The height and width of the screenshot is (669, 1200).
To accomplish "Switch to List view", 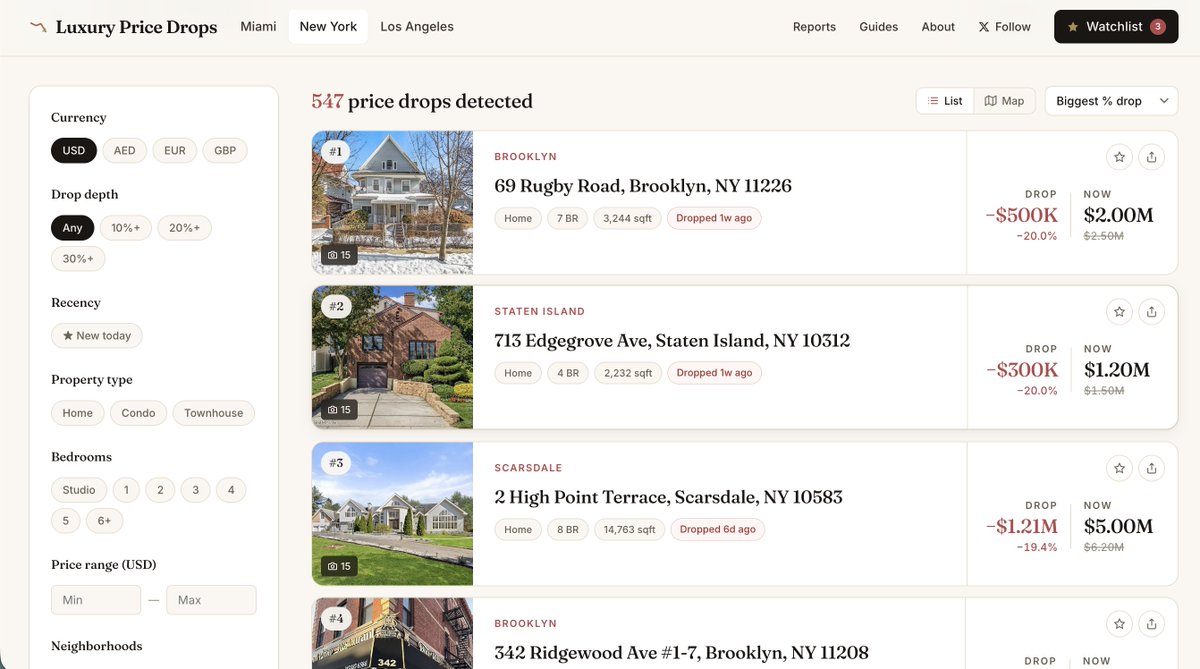I will pos(945,101).
